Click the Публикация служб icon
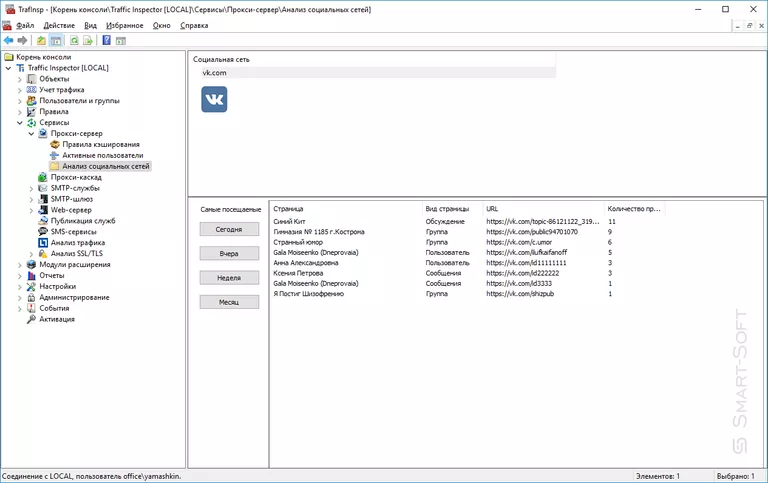The image size is (768, 483). (x=43, y=220)
